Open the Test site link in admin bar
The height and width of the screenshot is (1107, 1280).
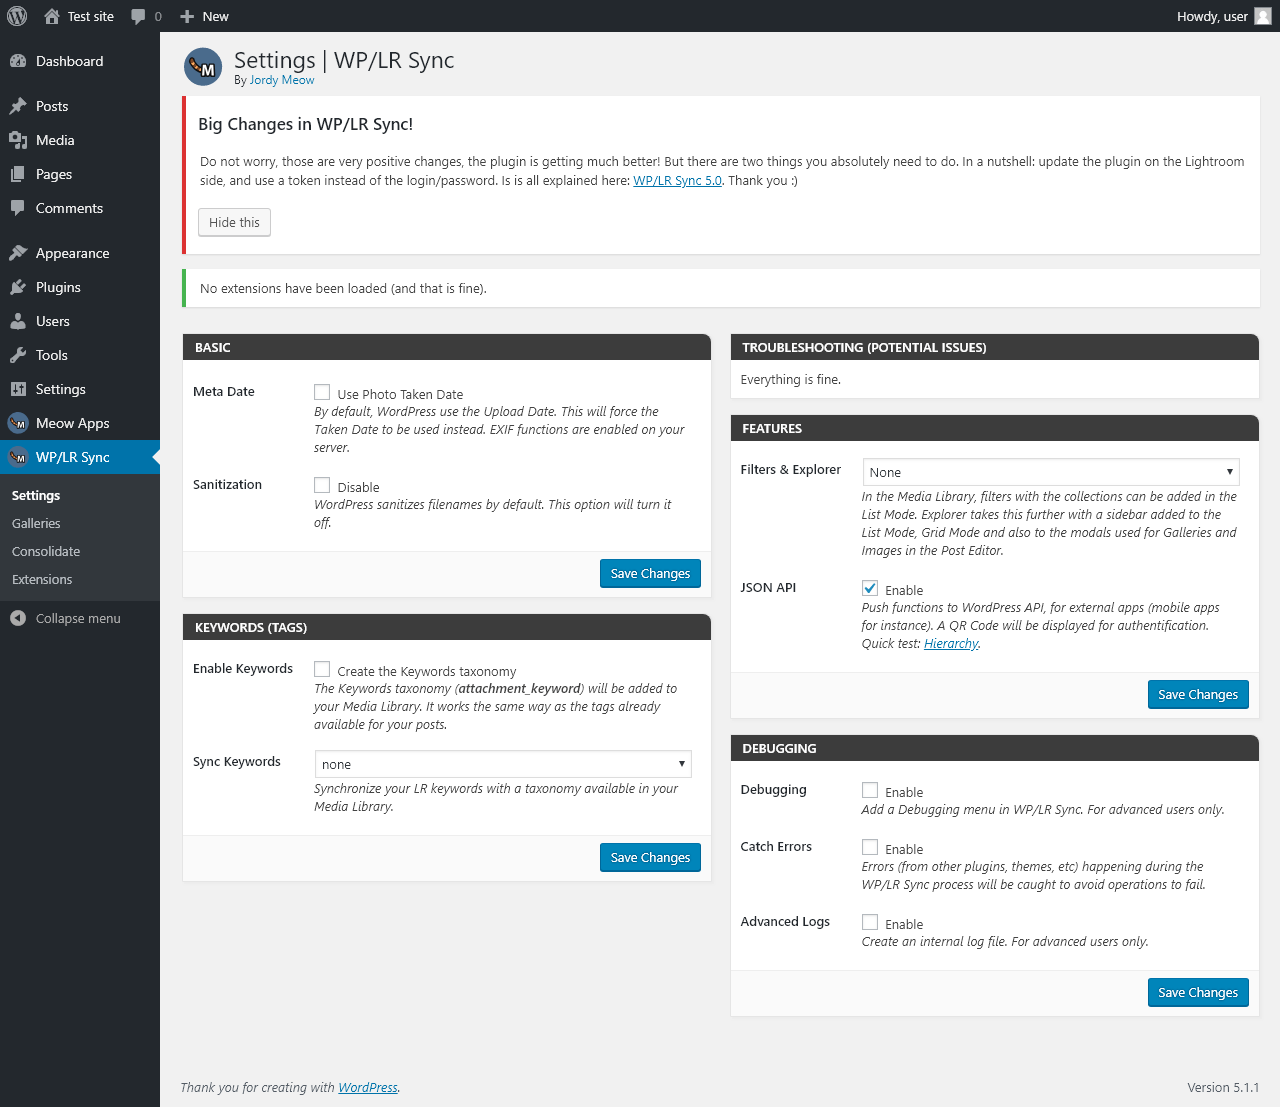(x=91, y=16)
